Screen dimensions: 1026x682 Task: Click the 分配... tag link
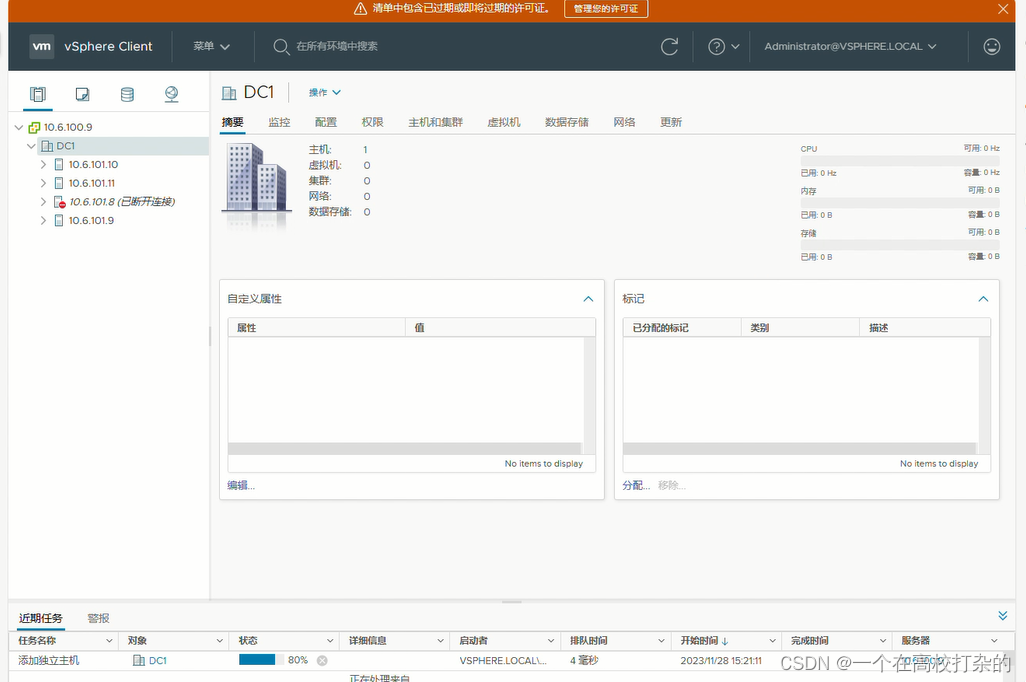point(636,486)
